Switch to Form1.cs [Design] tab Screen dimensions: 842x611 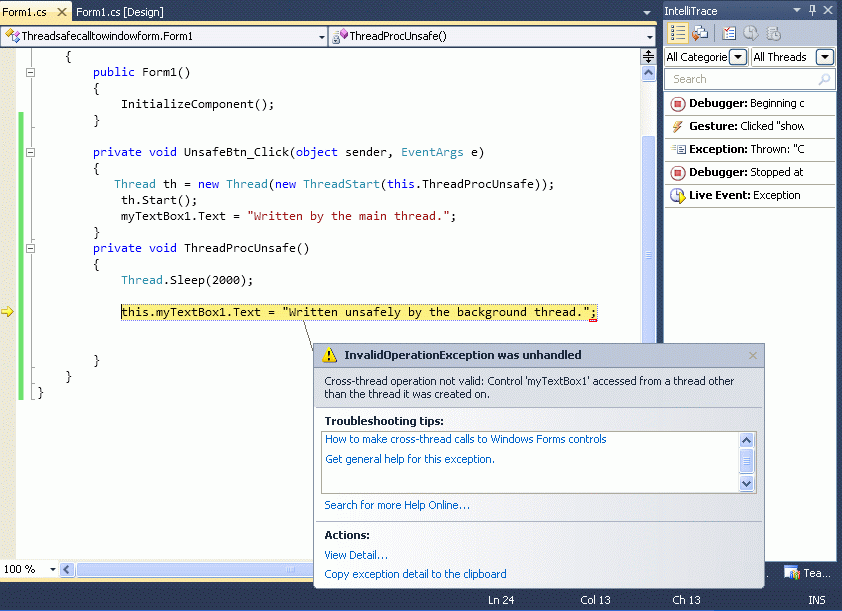click(x=119, y=11)
